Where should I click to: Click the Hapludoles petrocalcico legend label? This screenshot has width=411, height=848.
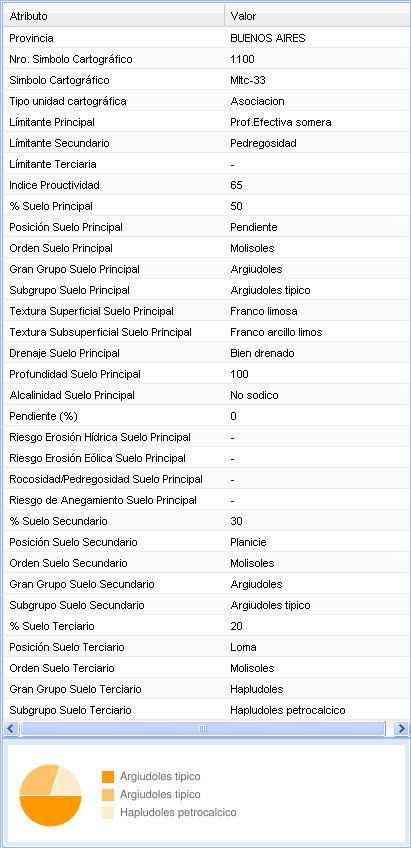178,812
